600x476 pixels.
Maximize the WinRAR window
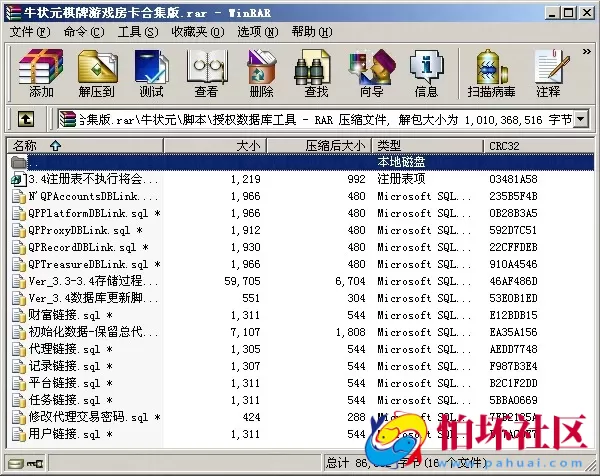coord(569,13)
